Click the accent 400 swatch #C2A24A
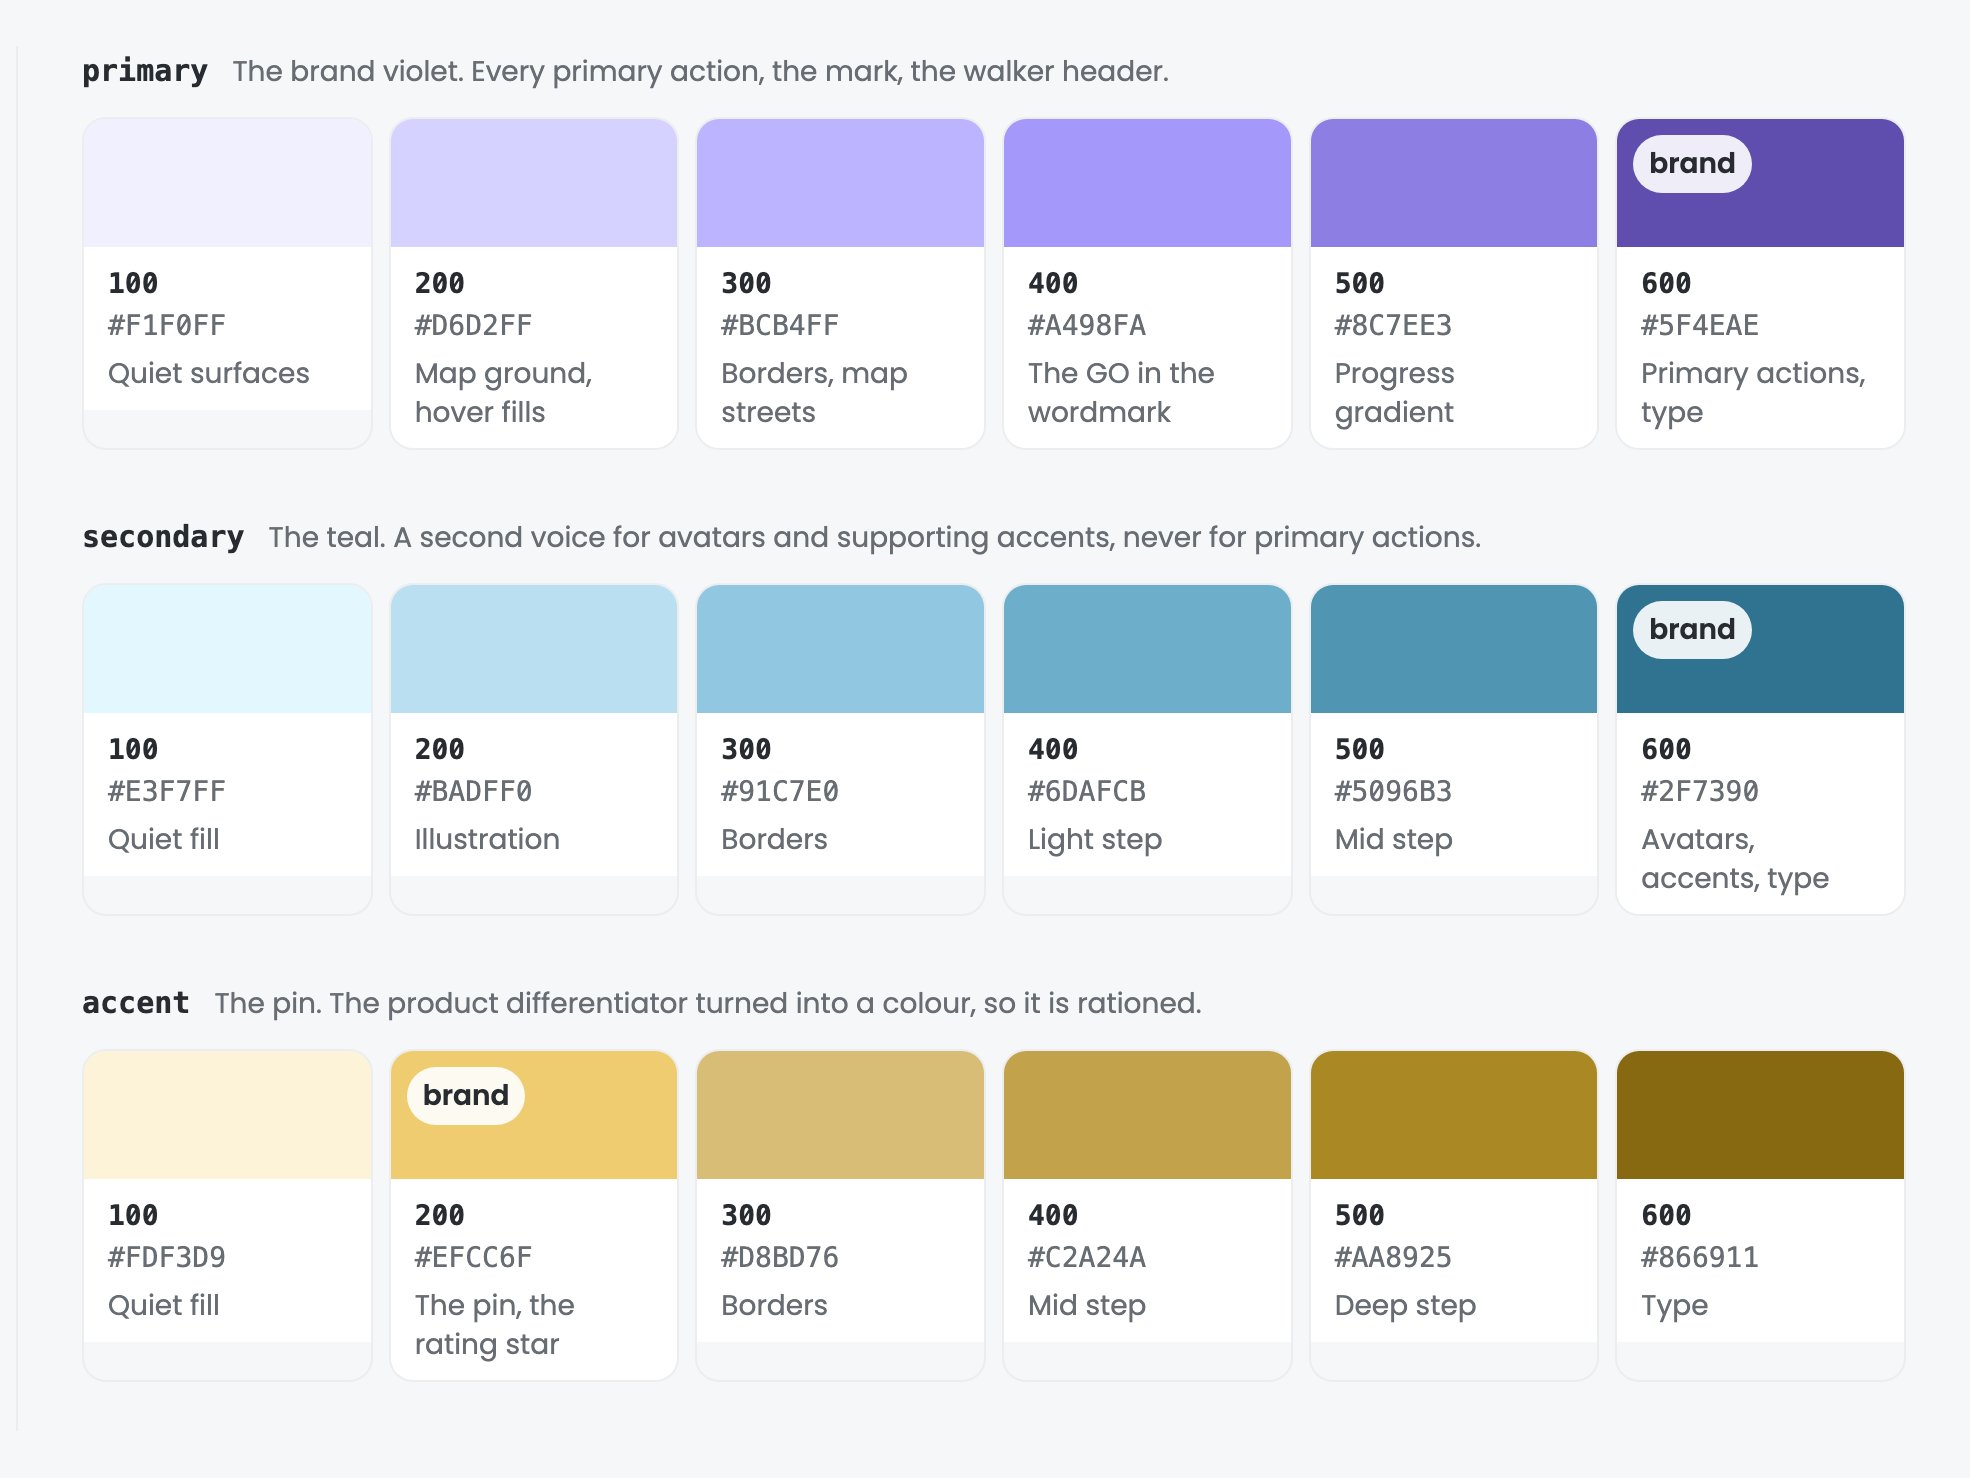This screenshot has width=1970, height=1478. (x=1147, y=1115)
